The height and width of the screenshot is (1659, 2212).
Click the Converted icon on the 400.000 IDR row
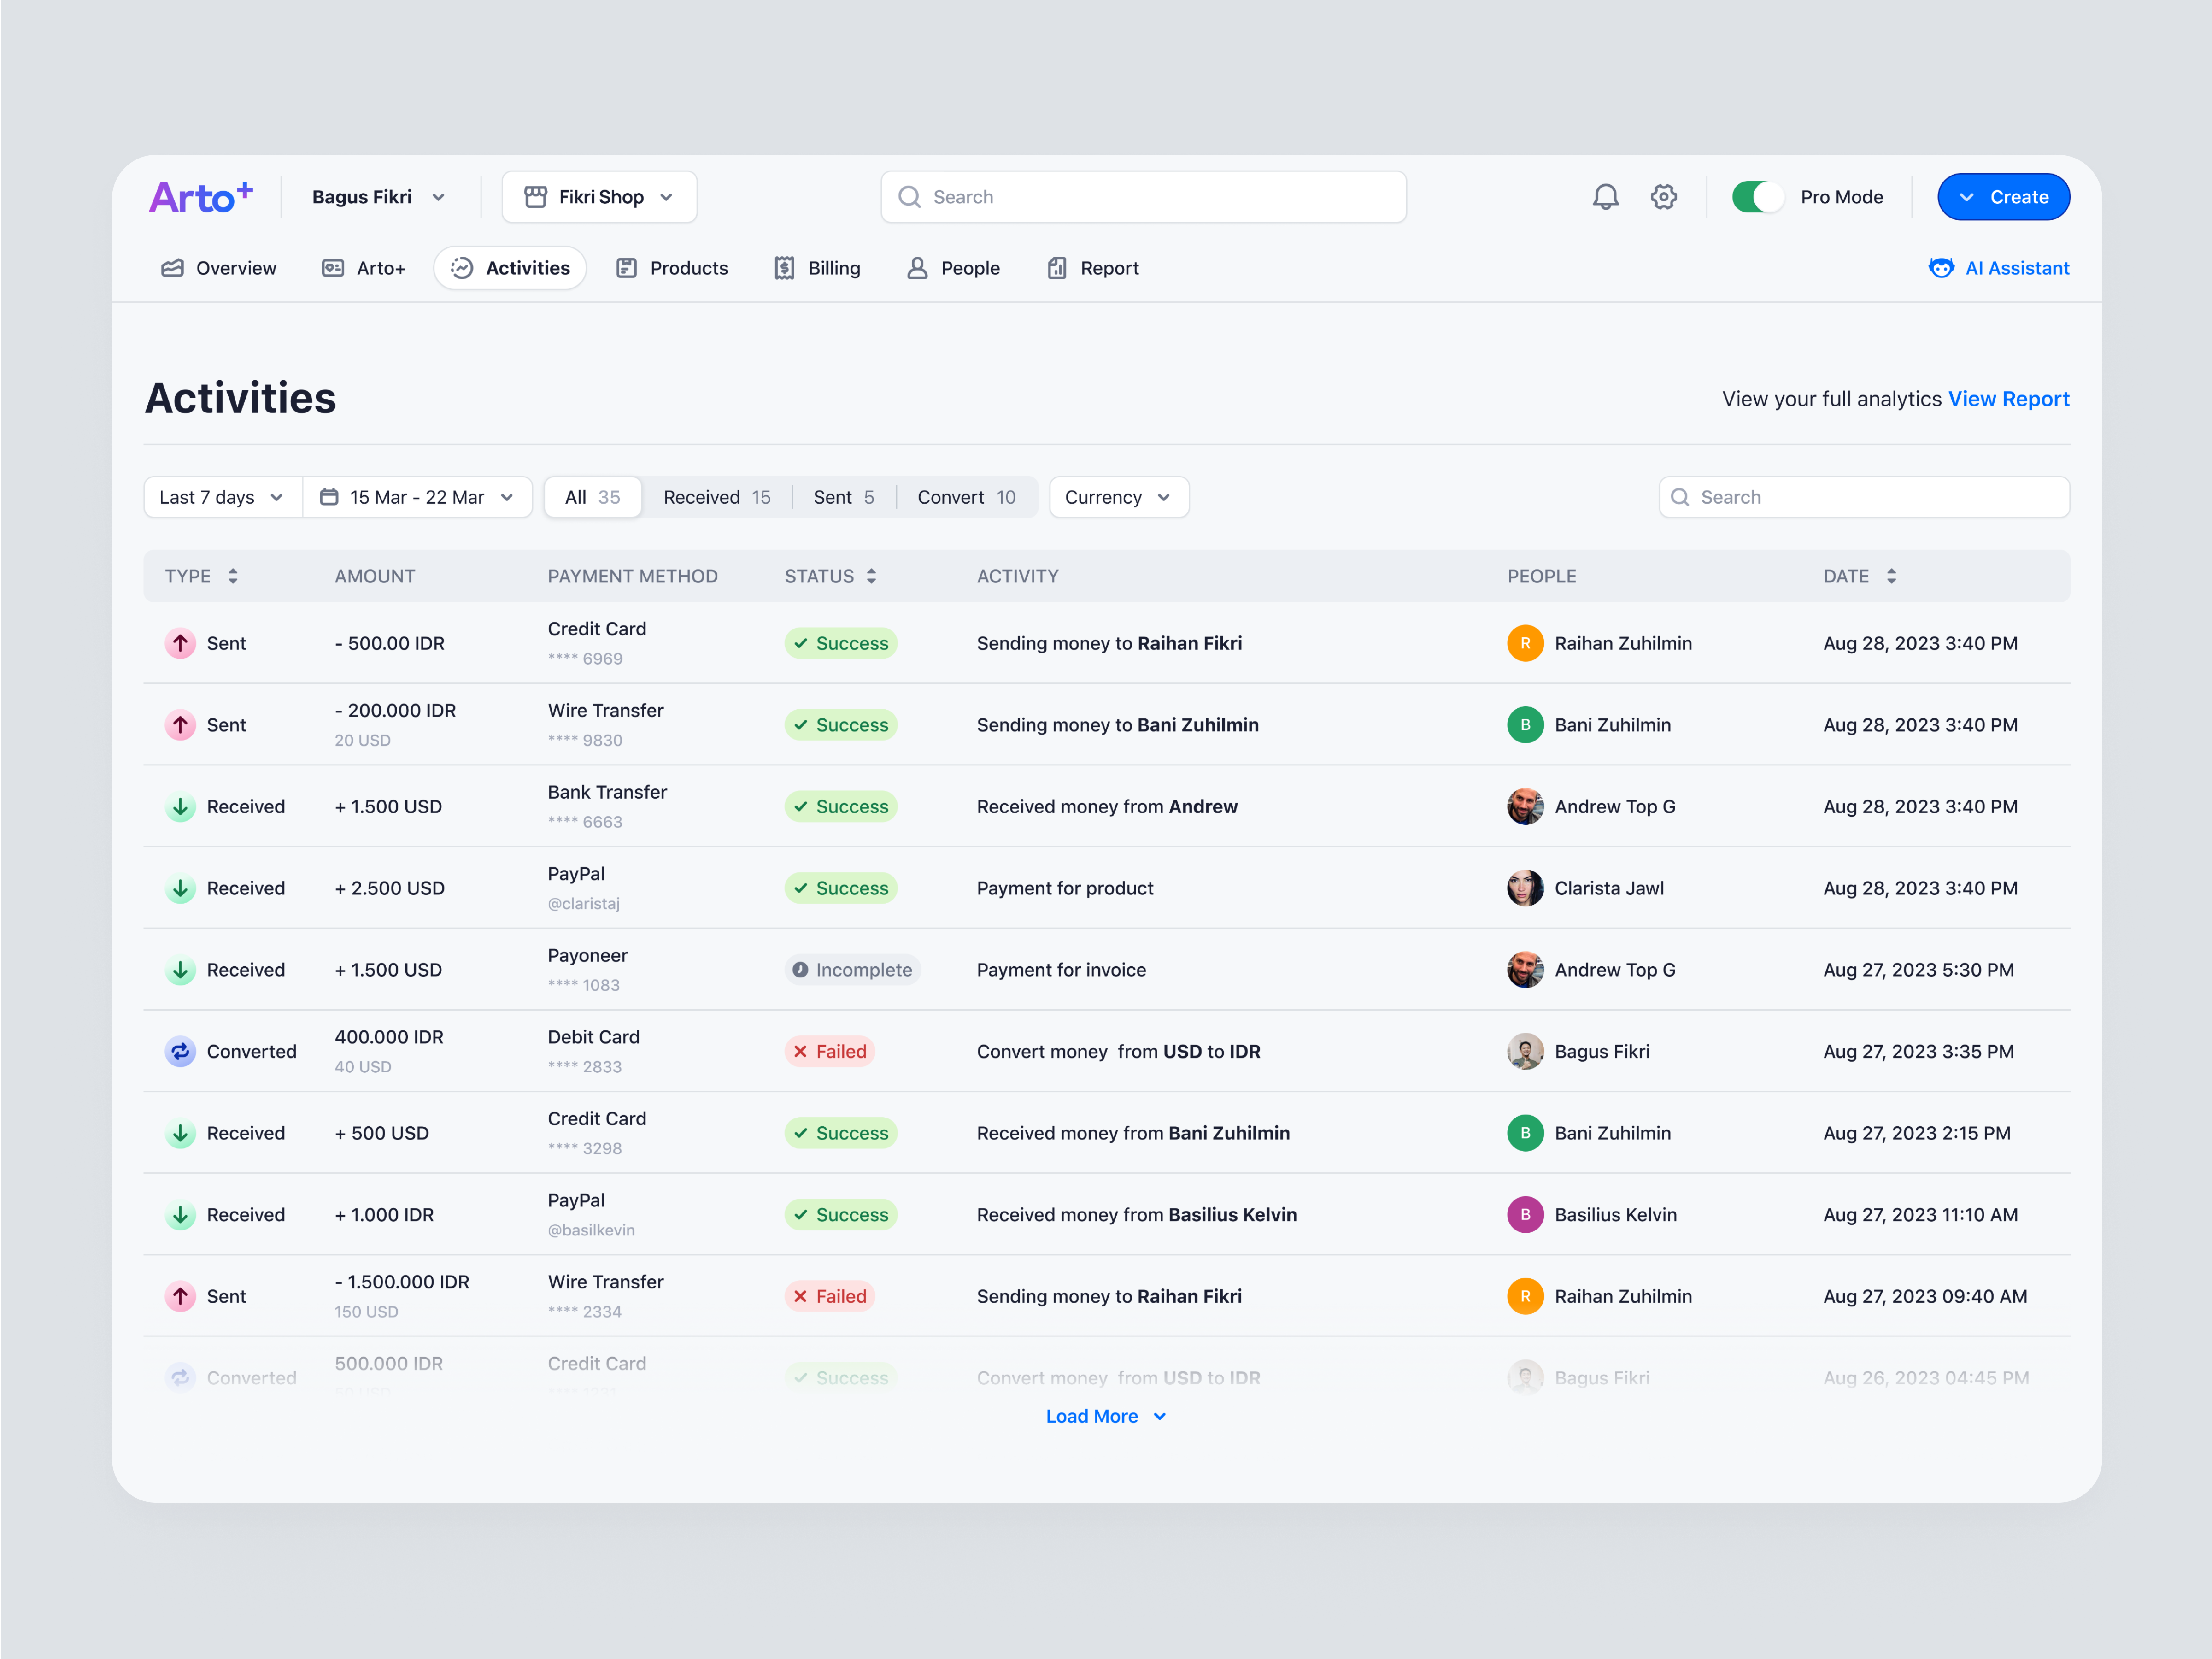coord(180,1051)
